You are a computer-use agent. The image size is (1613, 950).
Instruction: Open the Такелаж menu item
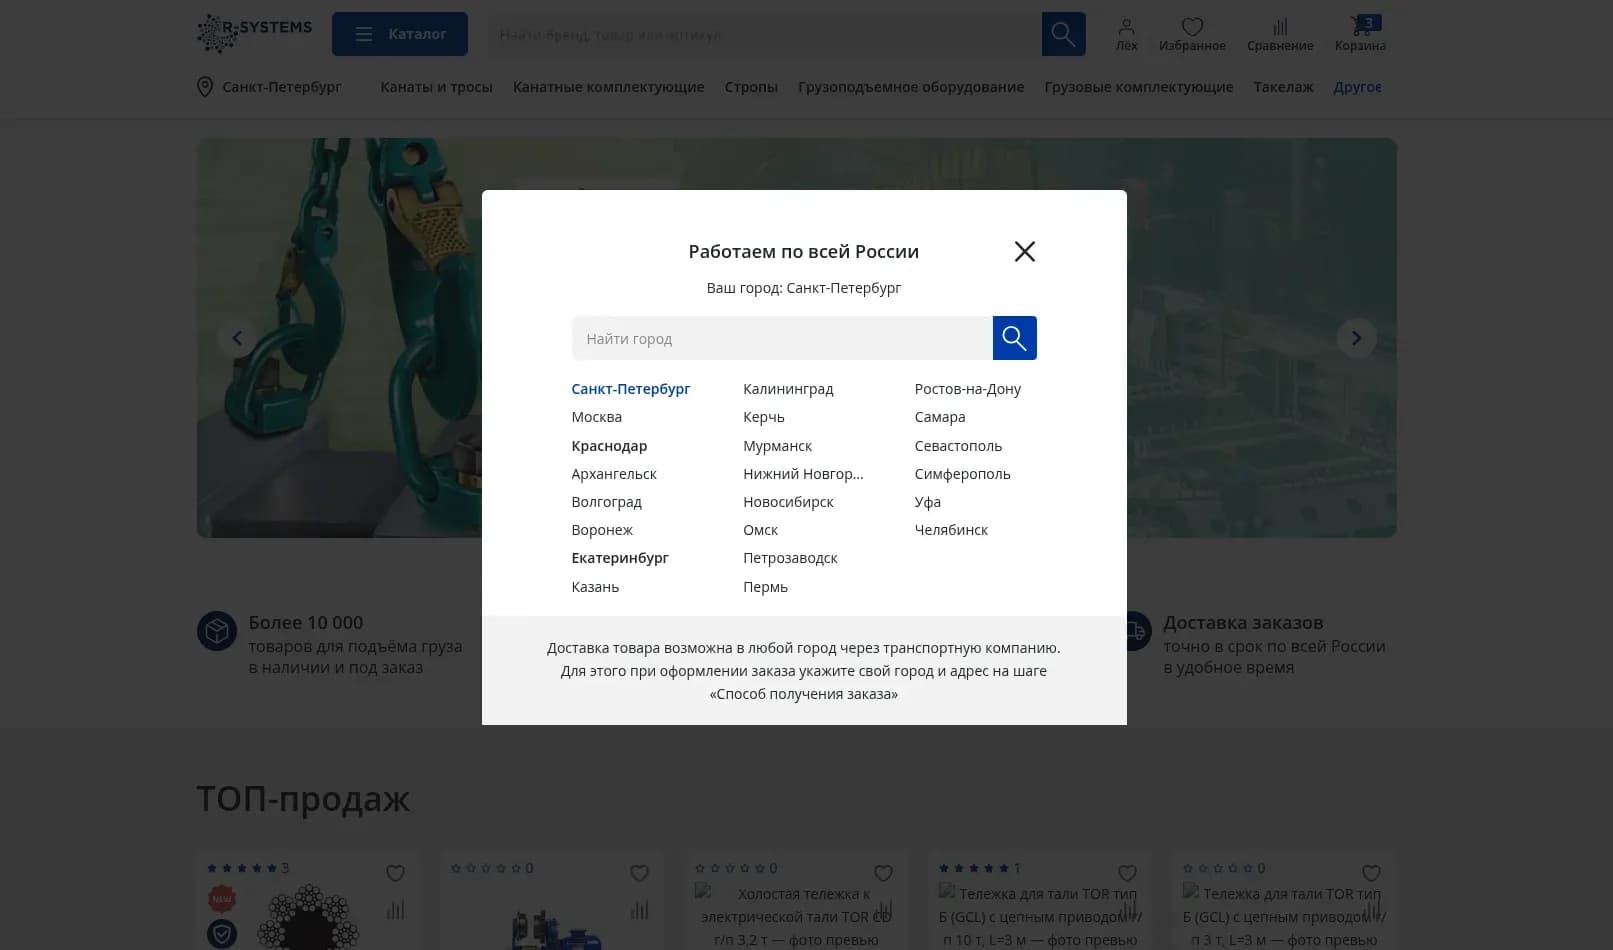pyautogui.click(x=1283, y=87)
